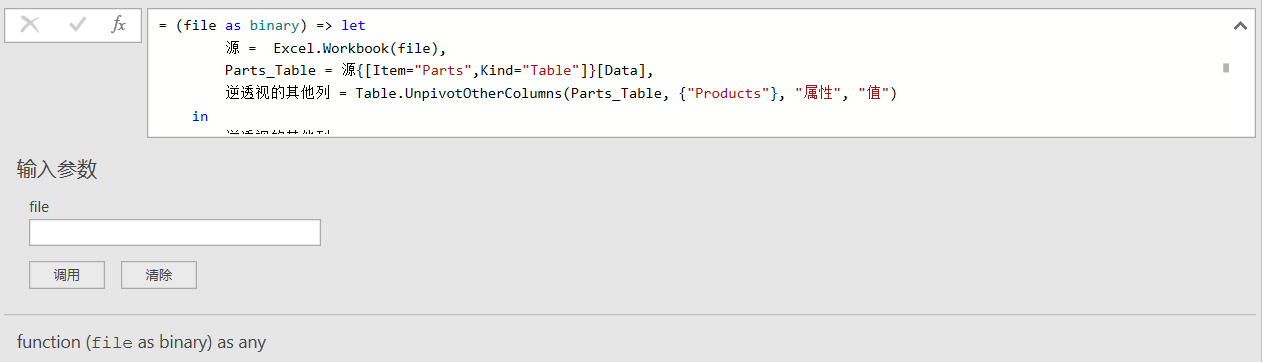The height and width of the screenshot is (362, 1262).
Task: Cancel the formula edit with the X icon
Action: pos(30,25)
